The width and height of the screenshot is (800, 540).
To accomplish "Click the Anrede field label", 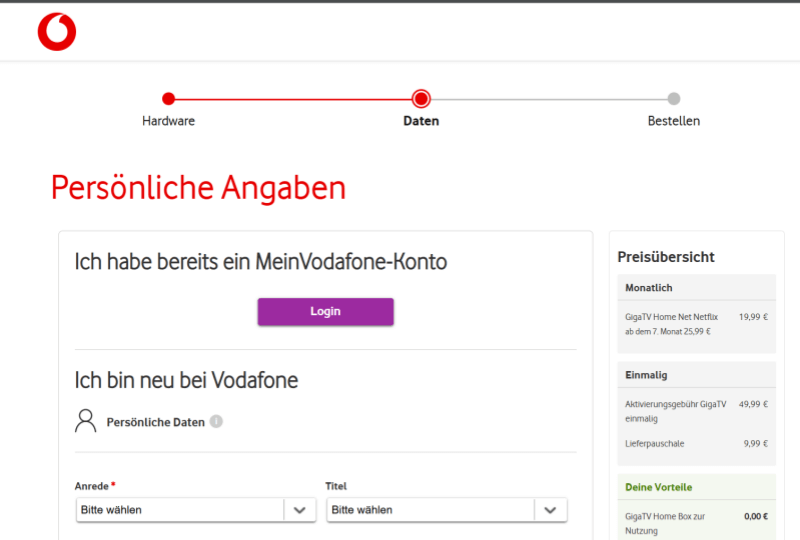I will tap(92, 486).
